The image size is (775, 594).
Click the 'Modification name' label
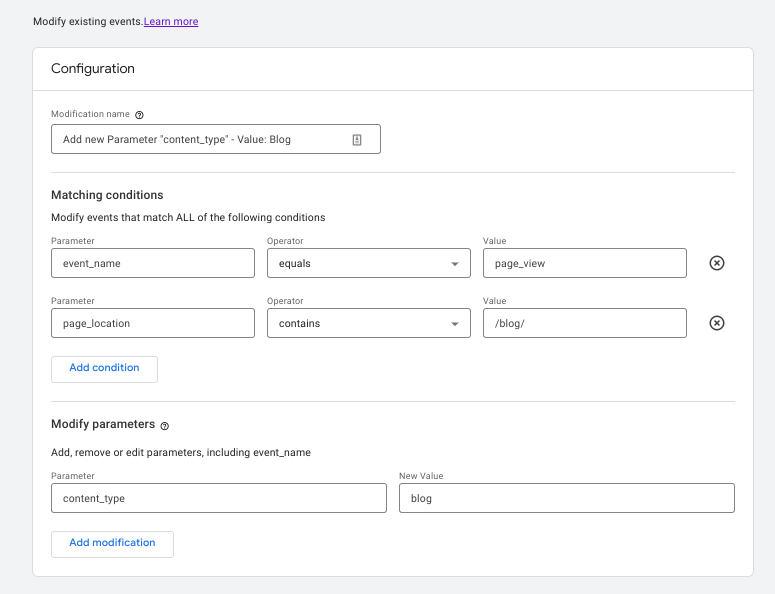(x=90, y=114)
